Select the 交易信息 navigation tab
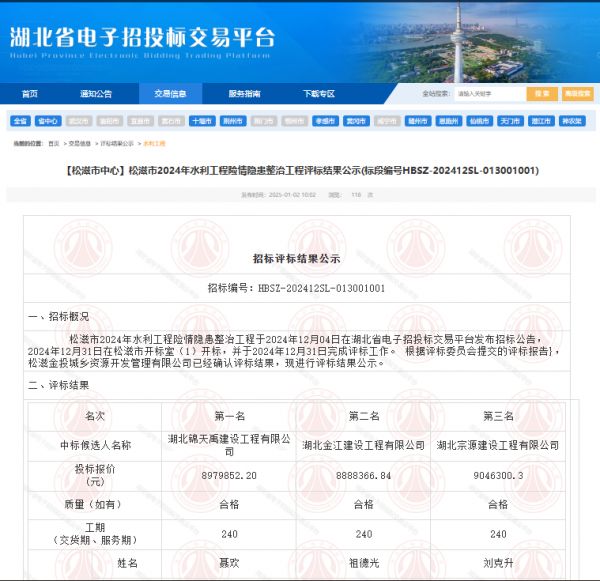Viewport: 600px width, 581px height. (170, 94)
